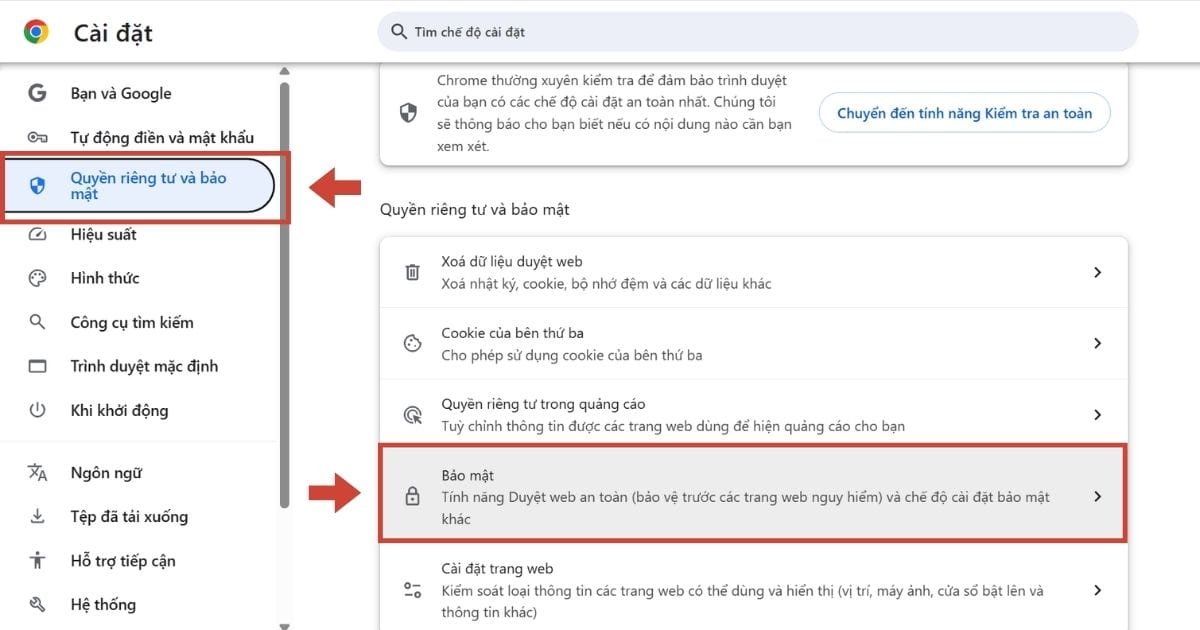Image resolution: width=1200 pixels, height=630 pixels.
Task: Open Cài đặt trang web chevron arrow
Action: coord(1097,590)
